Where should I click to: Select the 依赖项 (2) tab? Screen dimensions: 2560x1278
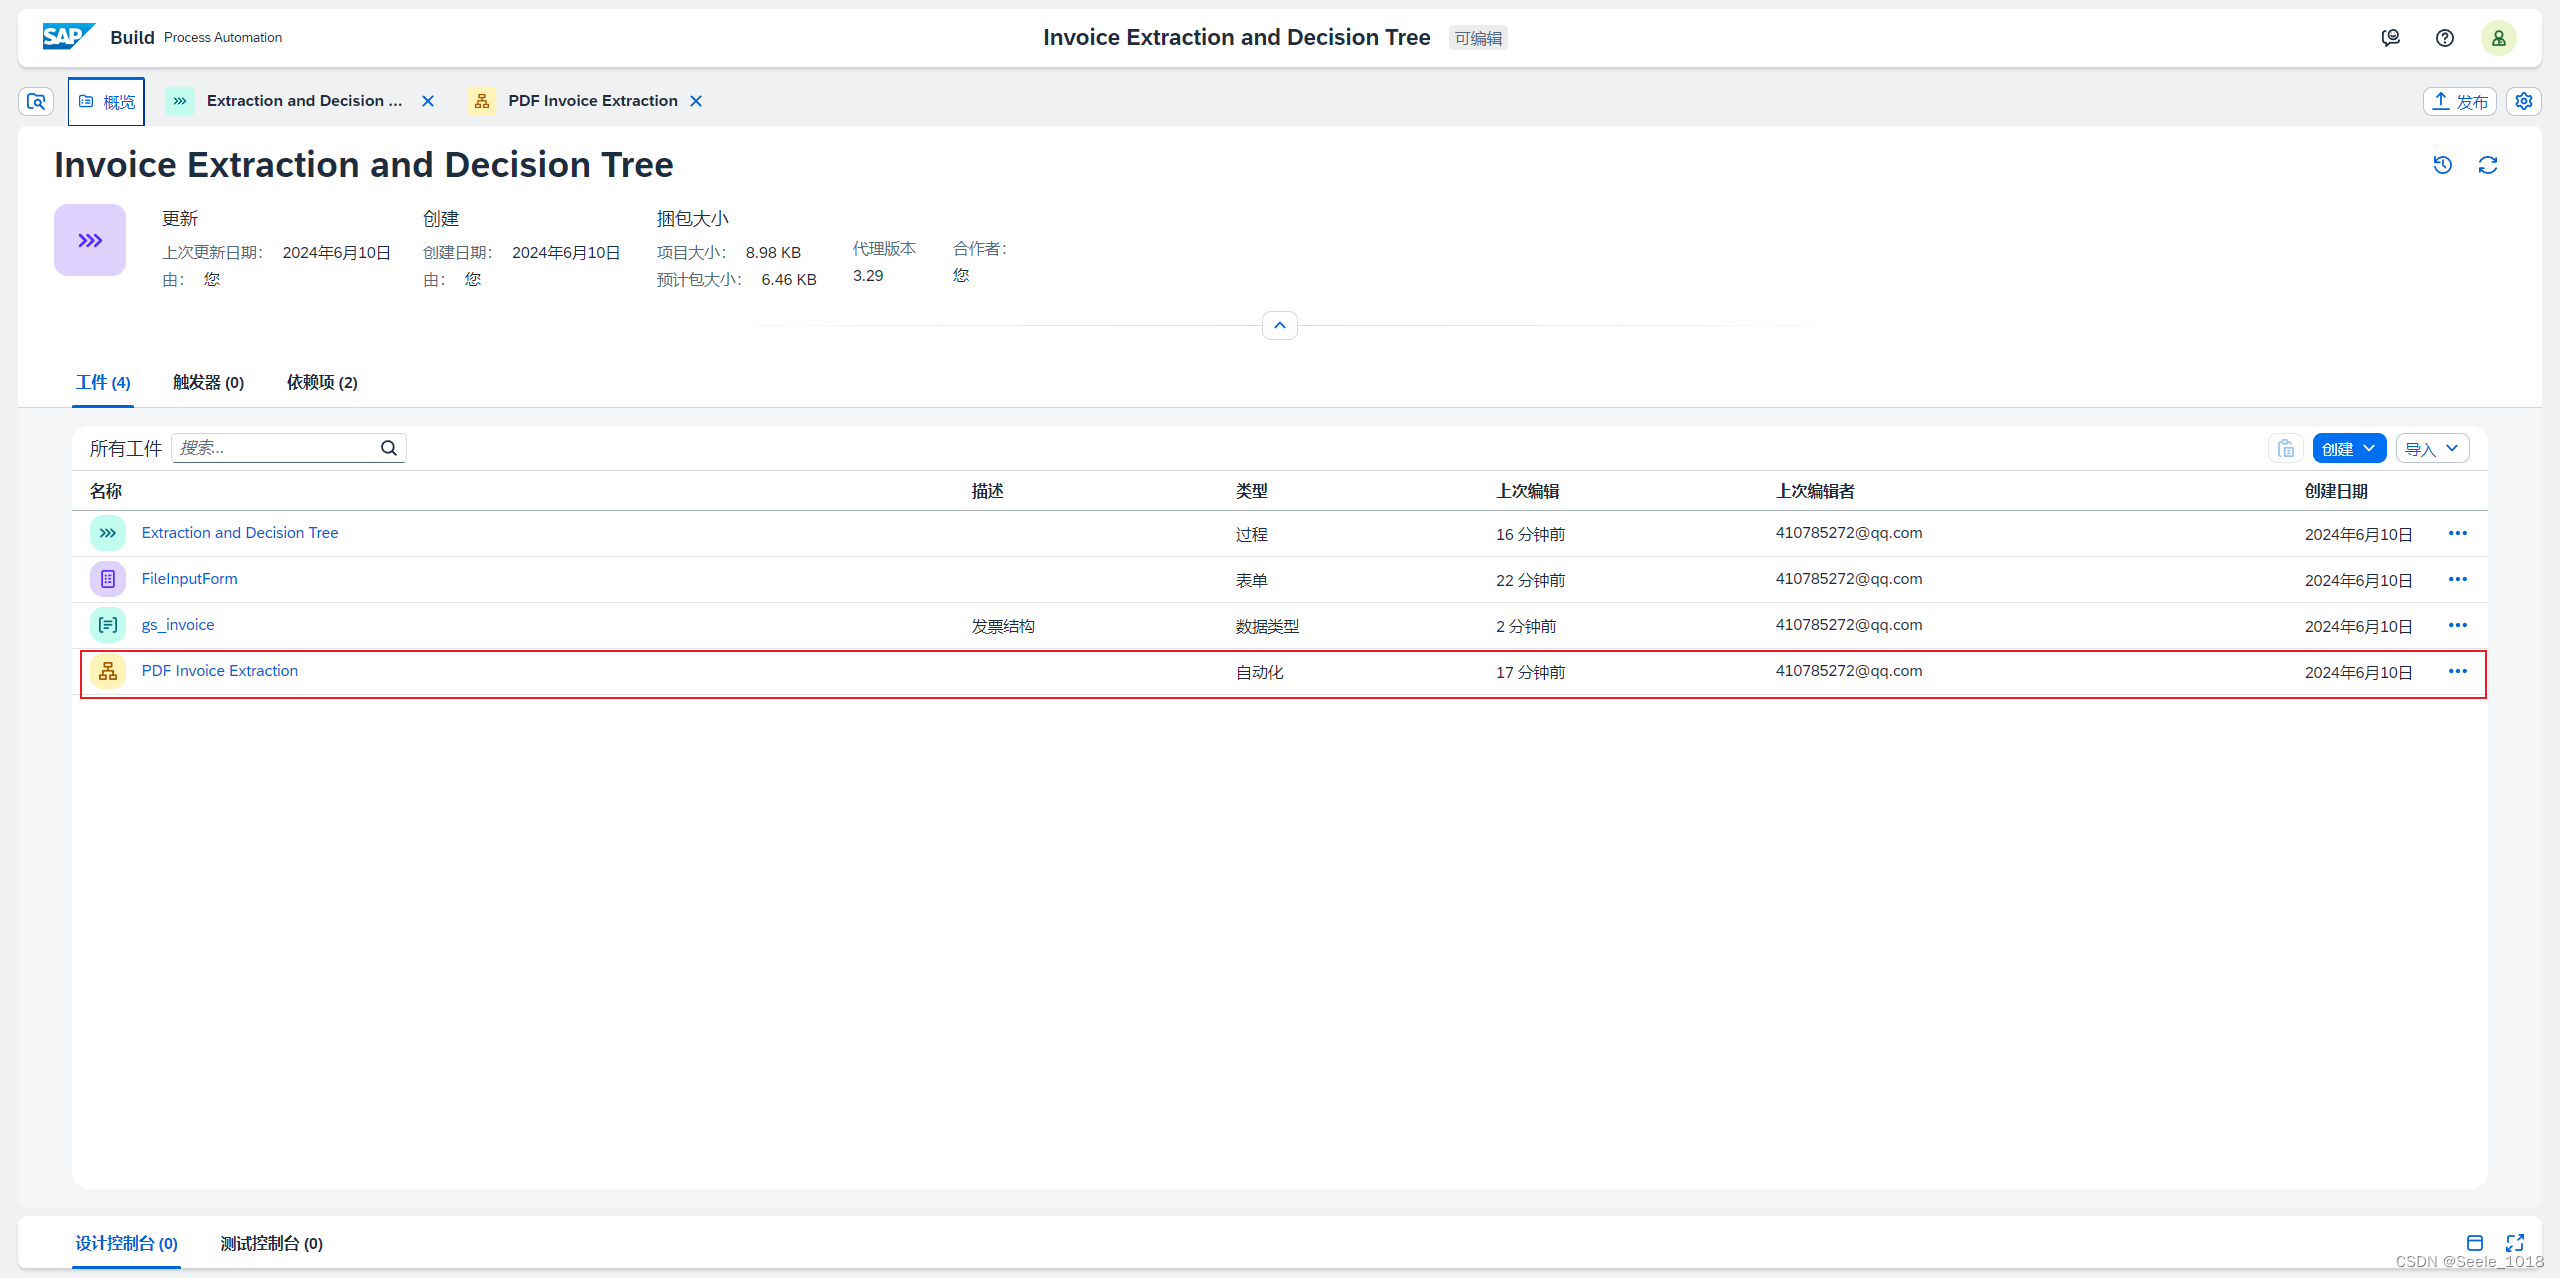322,382
